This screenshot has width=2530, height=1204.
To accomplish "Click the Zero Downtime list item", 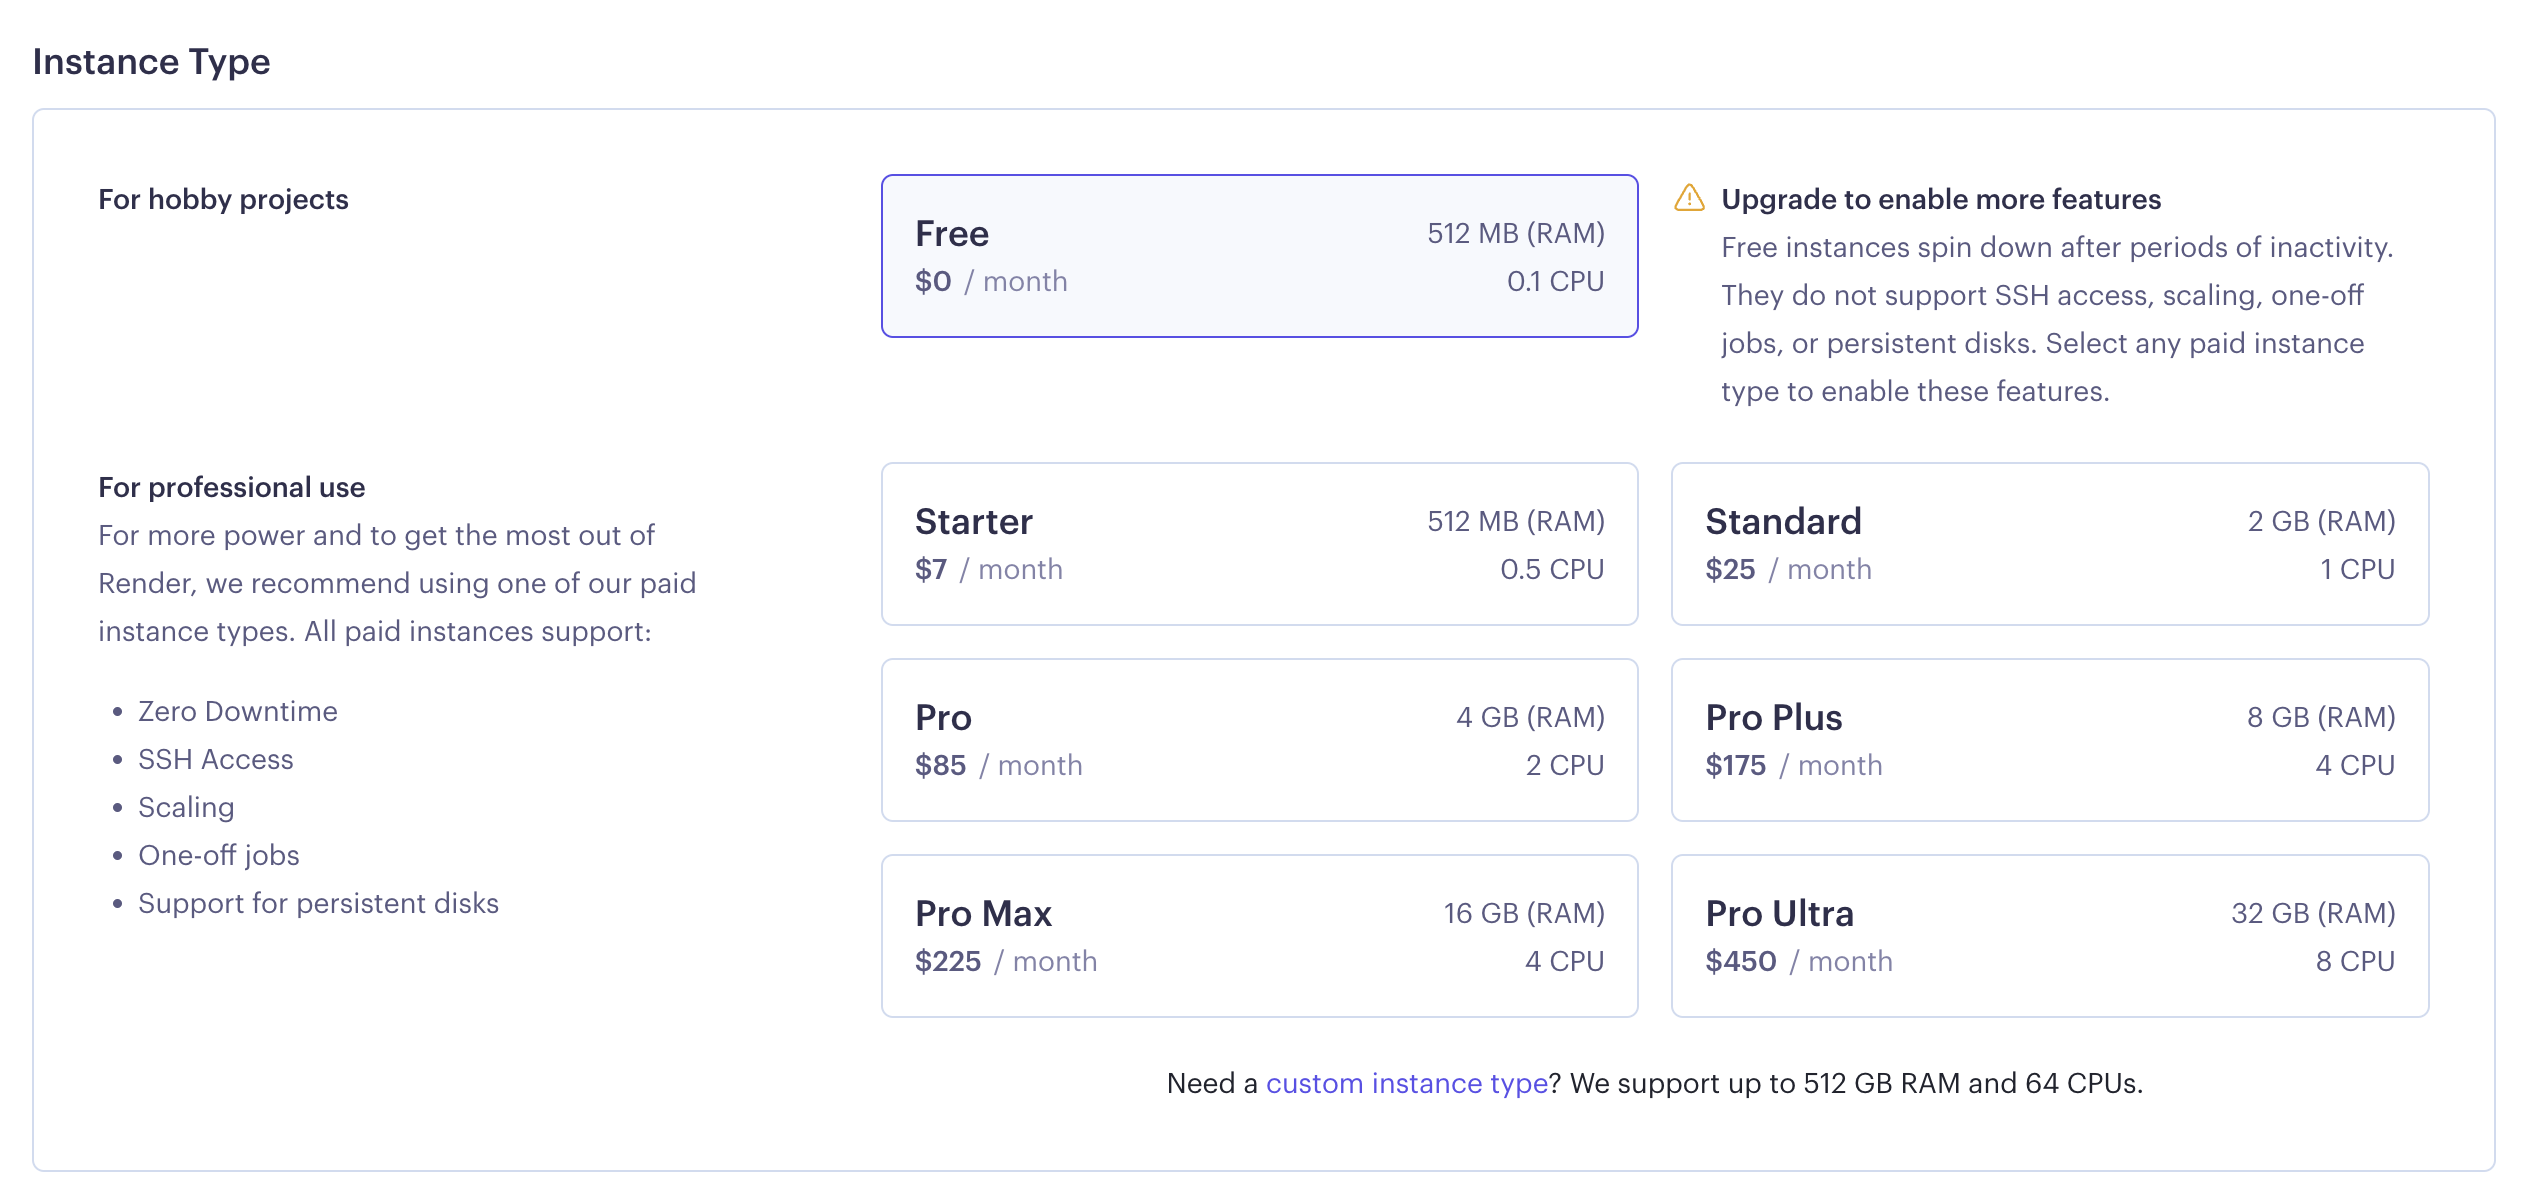I will (x=237, y=711).
